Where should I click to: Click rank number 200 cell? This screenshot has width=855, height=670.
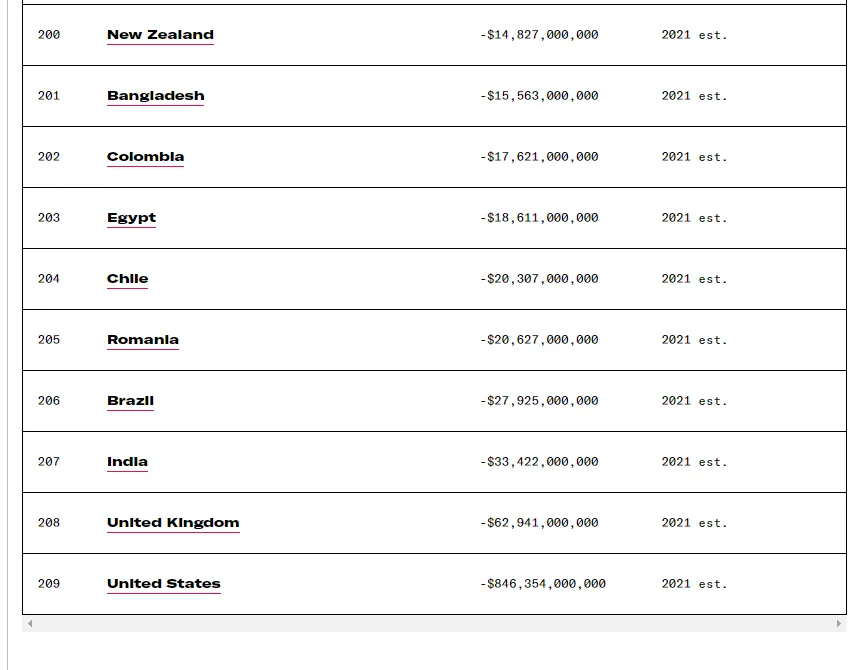[49, 35]
